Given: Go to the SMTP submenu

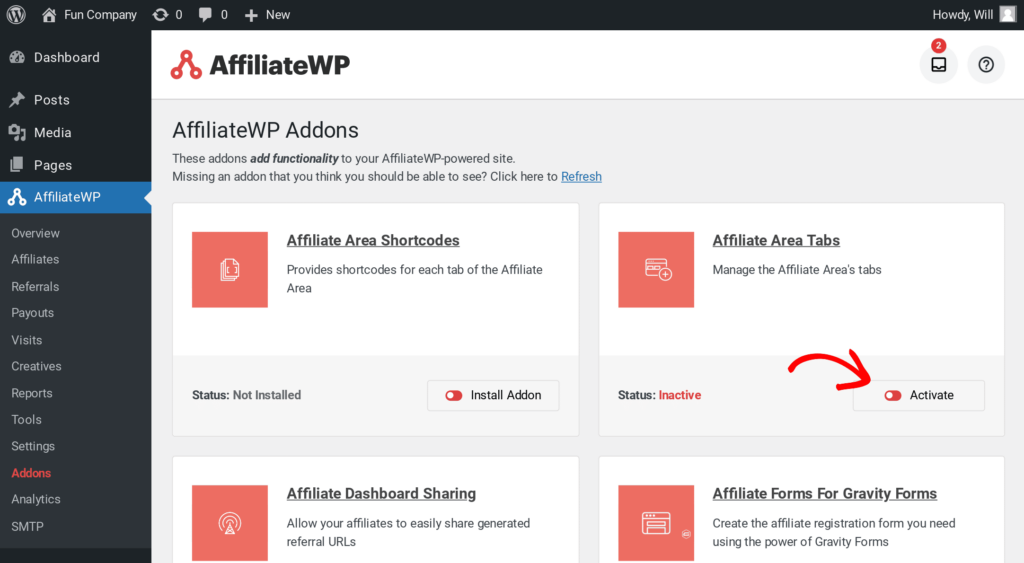Looking at the screenshot, I should pos(27,526).
